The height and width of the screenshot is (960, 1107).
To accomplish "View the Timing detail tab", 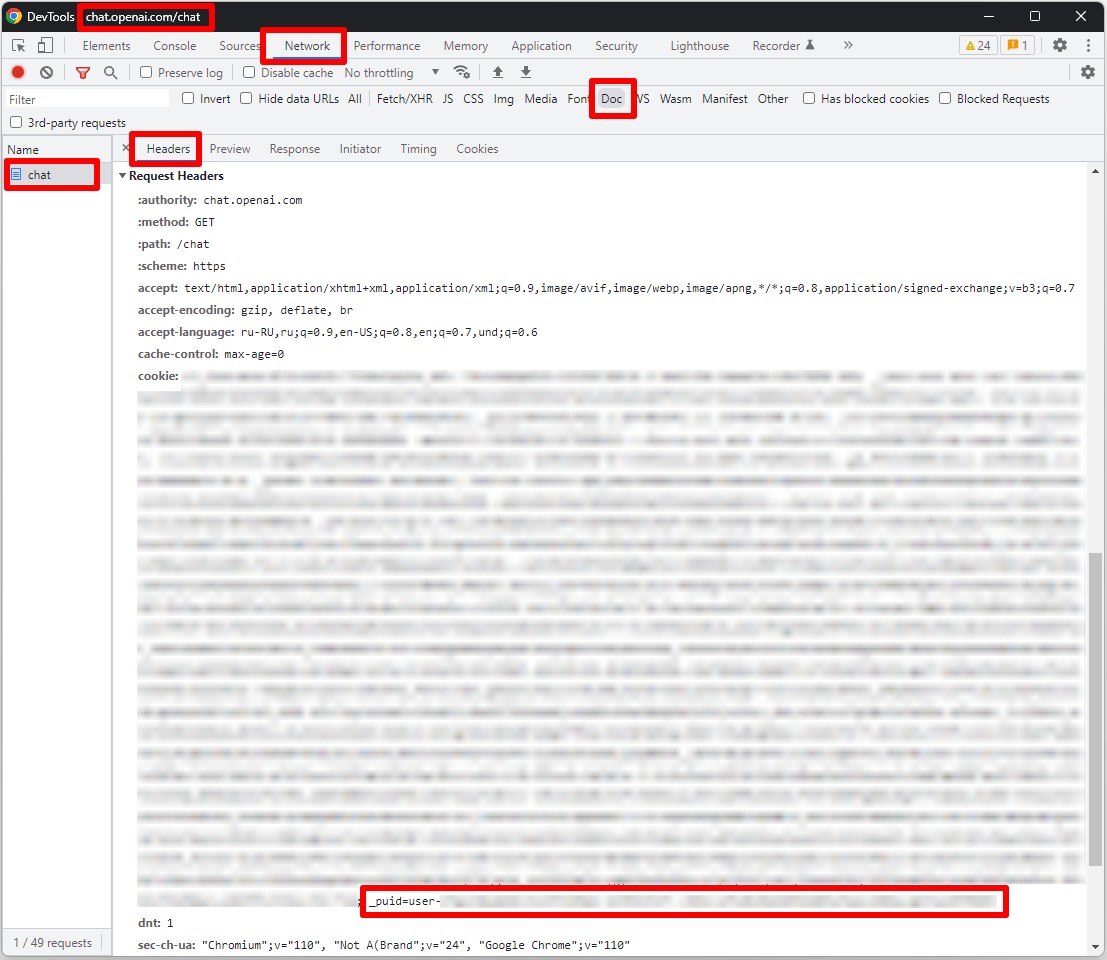I will tap(419, 149).
